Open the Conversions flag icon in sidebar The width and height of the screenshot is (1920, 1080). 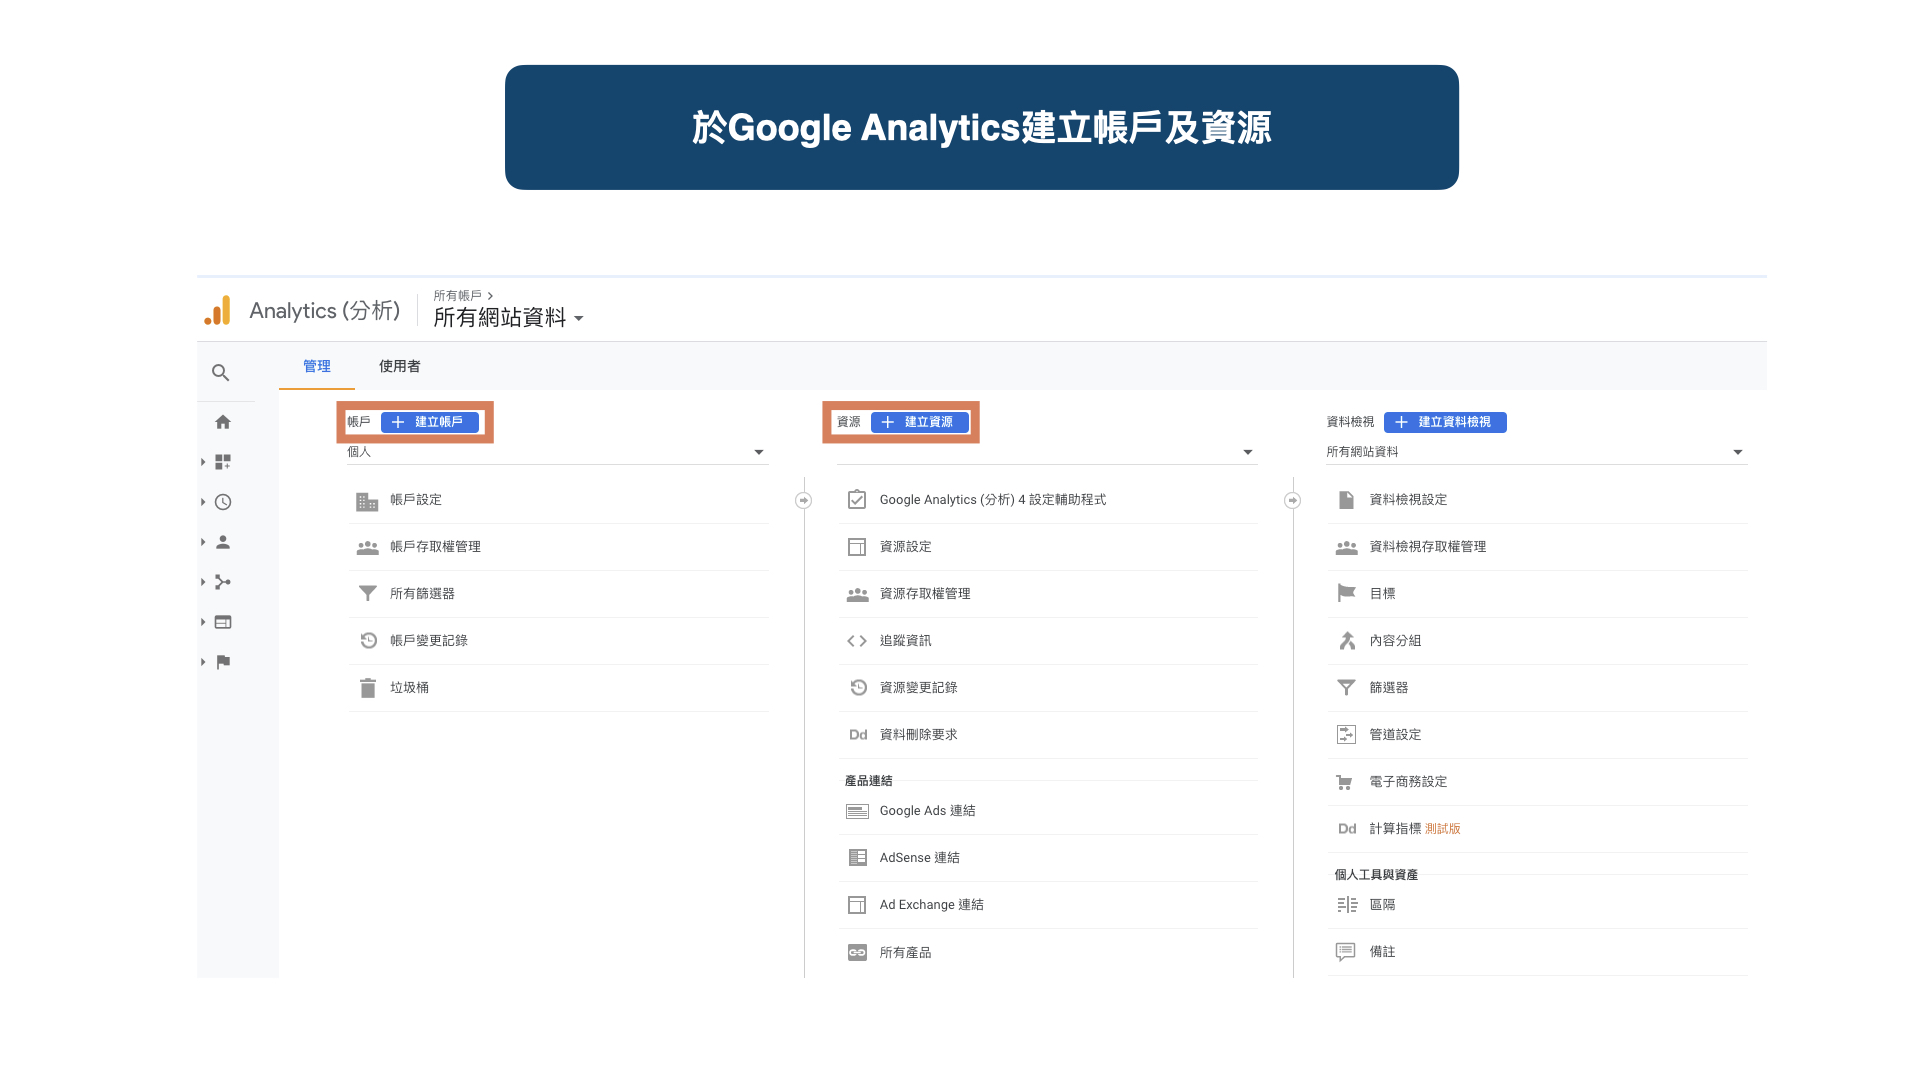[223, 662]
